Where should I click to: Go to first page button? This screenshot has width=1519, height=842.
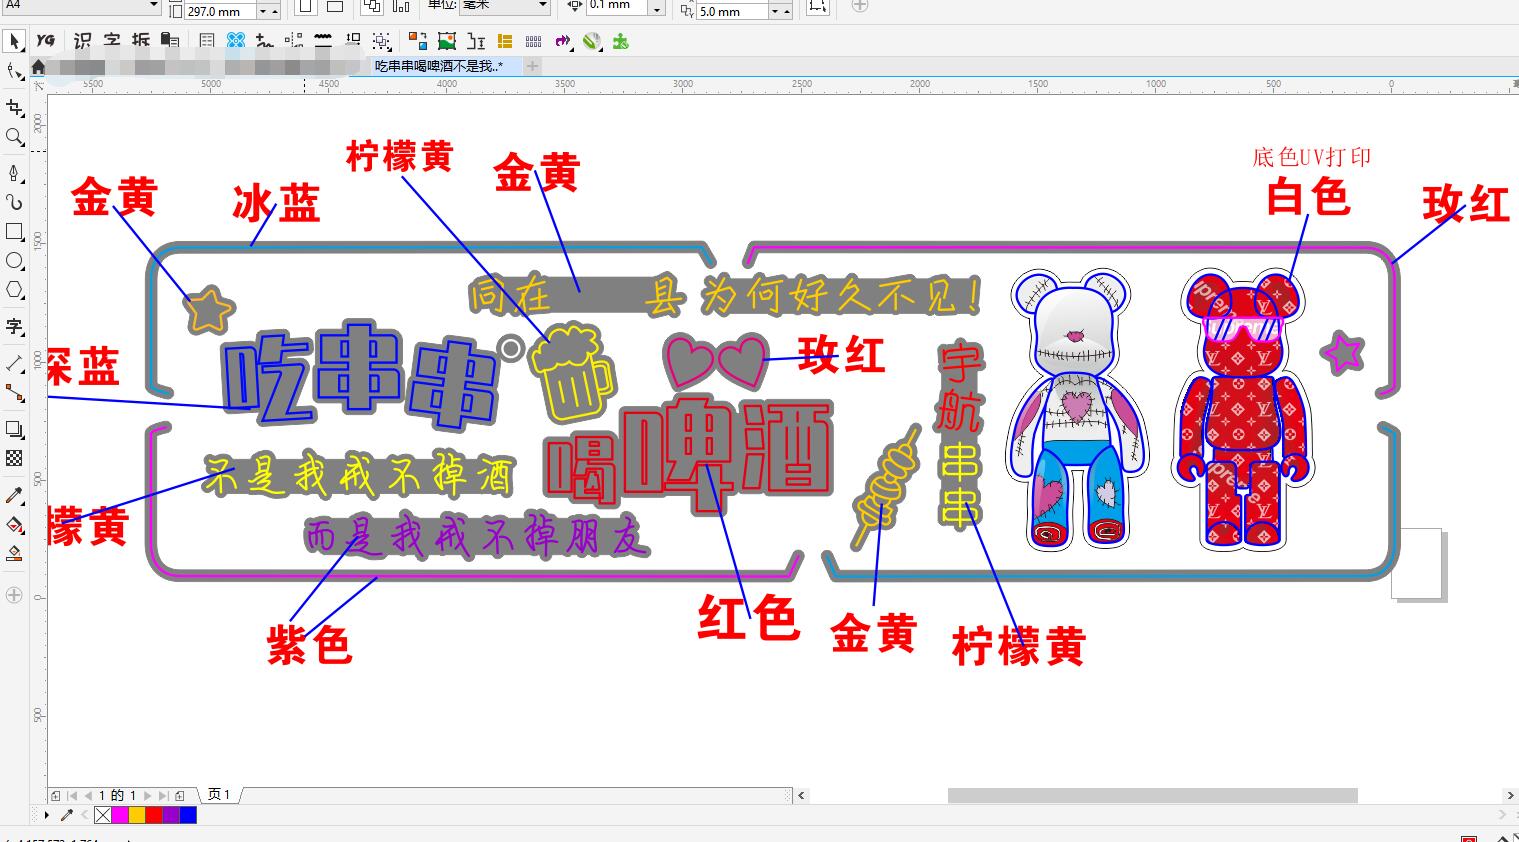[72, 796]
